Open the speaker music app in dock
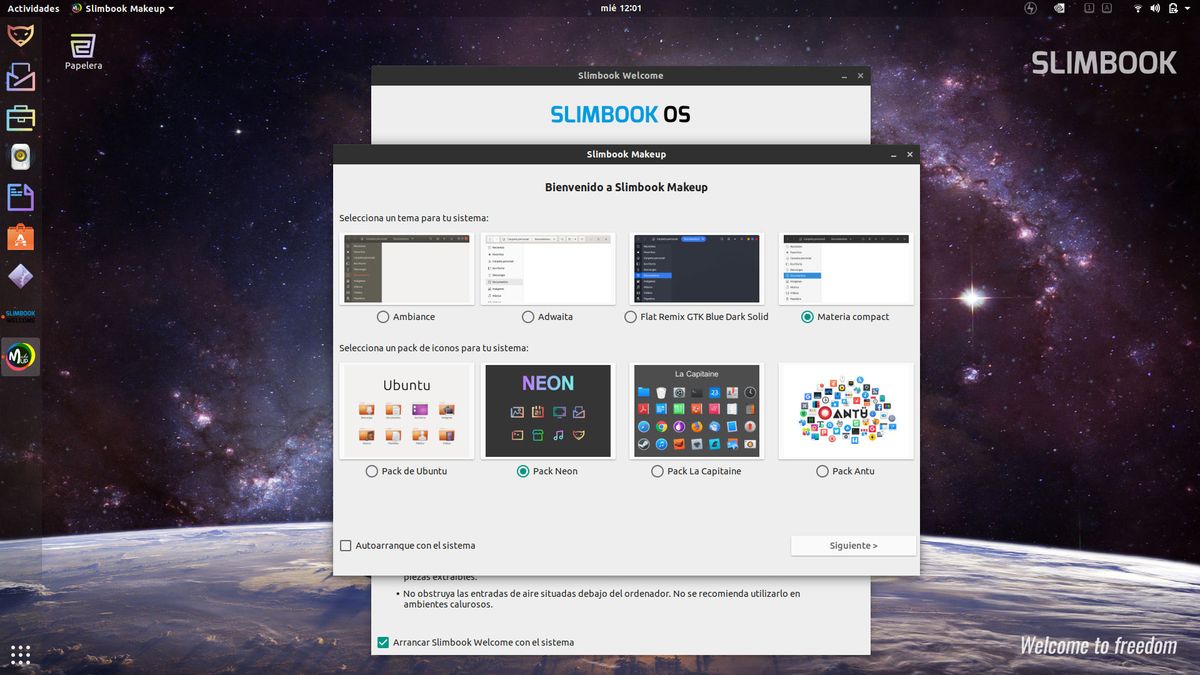The height and width of the screenshot is (675, 1200). [20, 157]
